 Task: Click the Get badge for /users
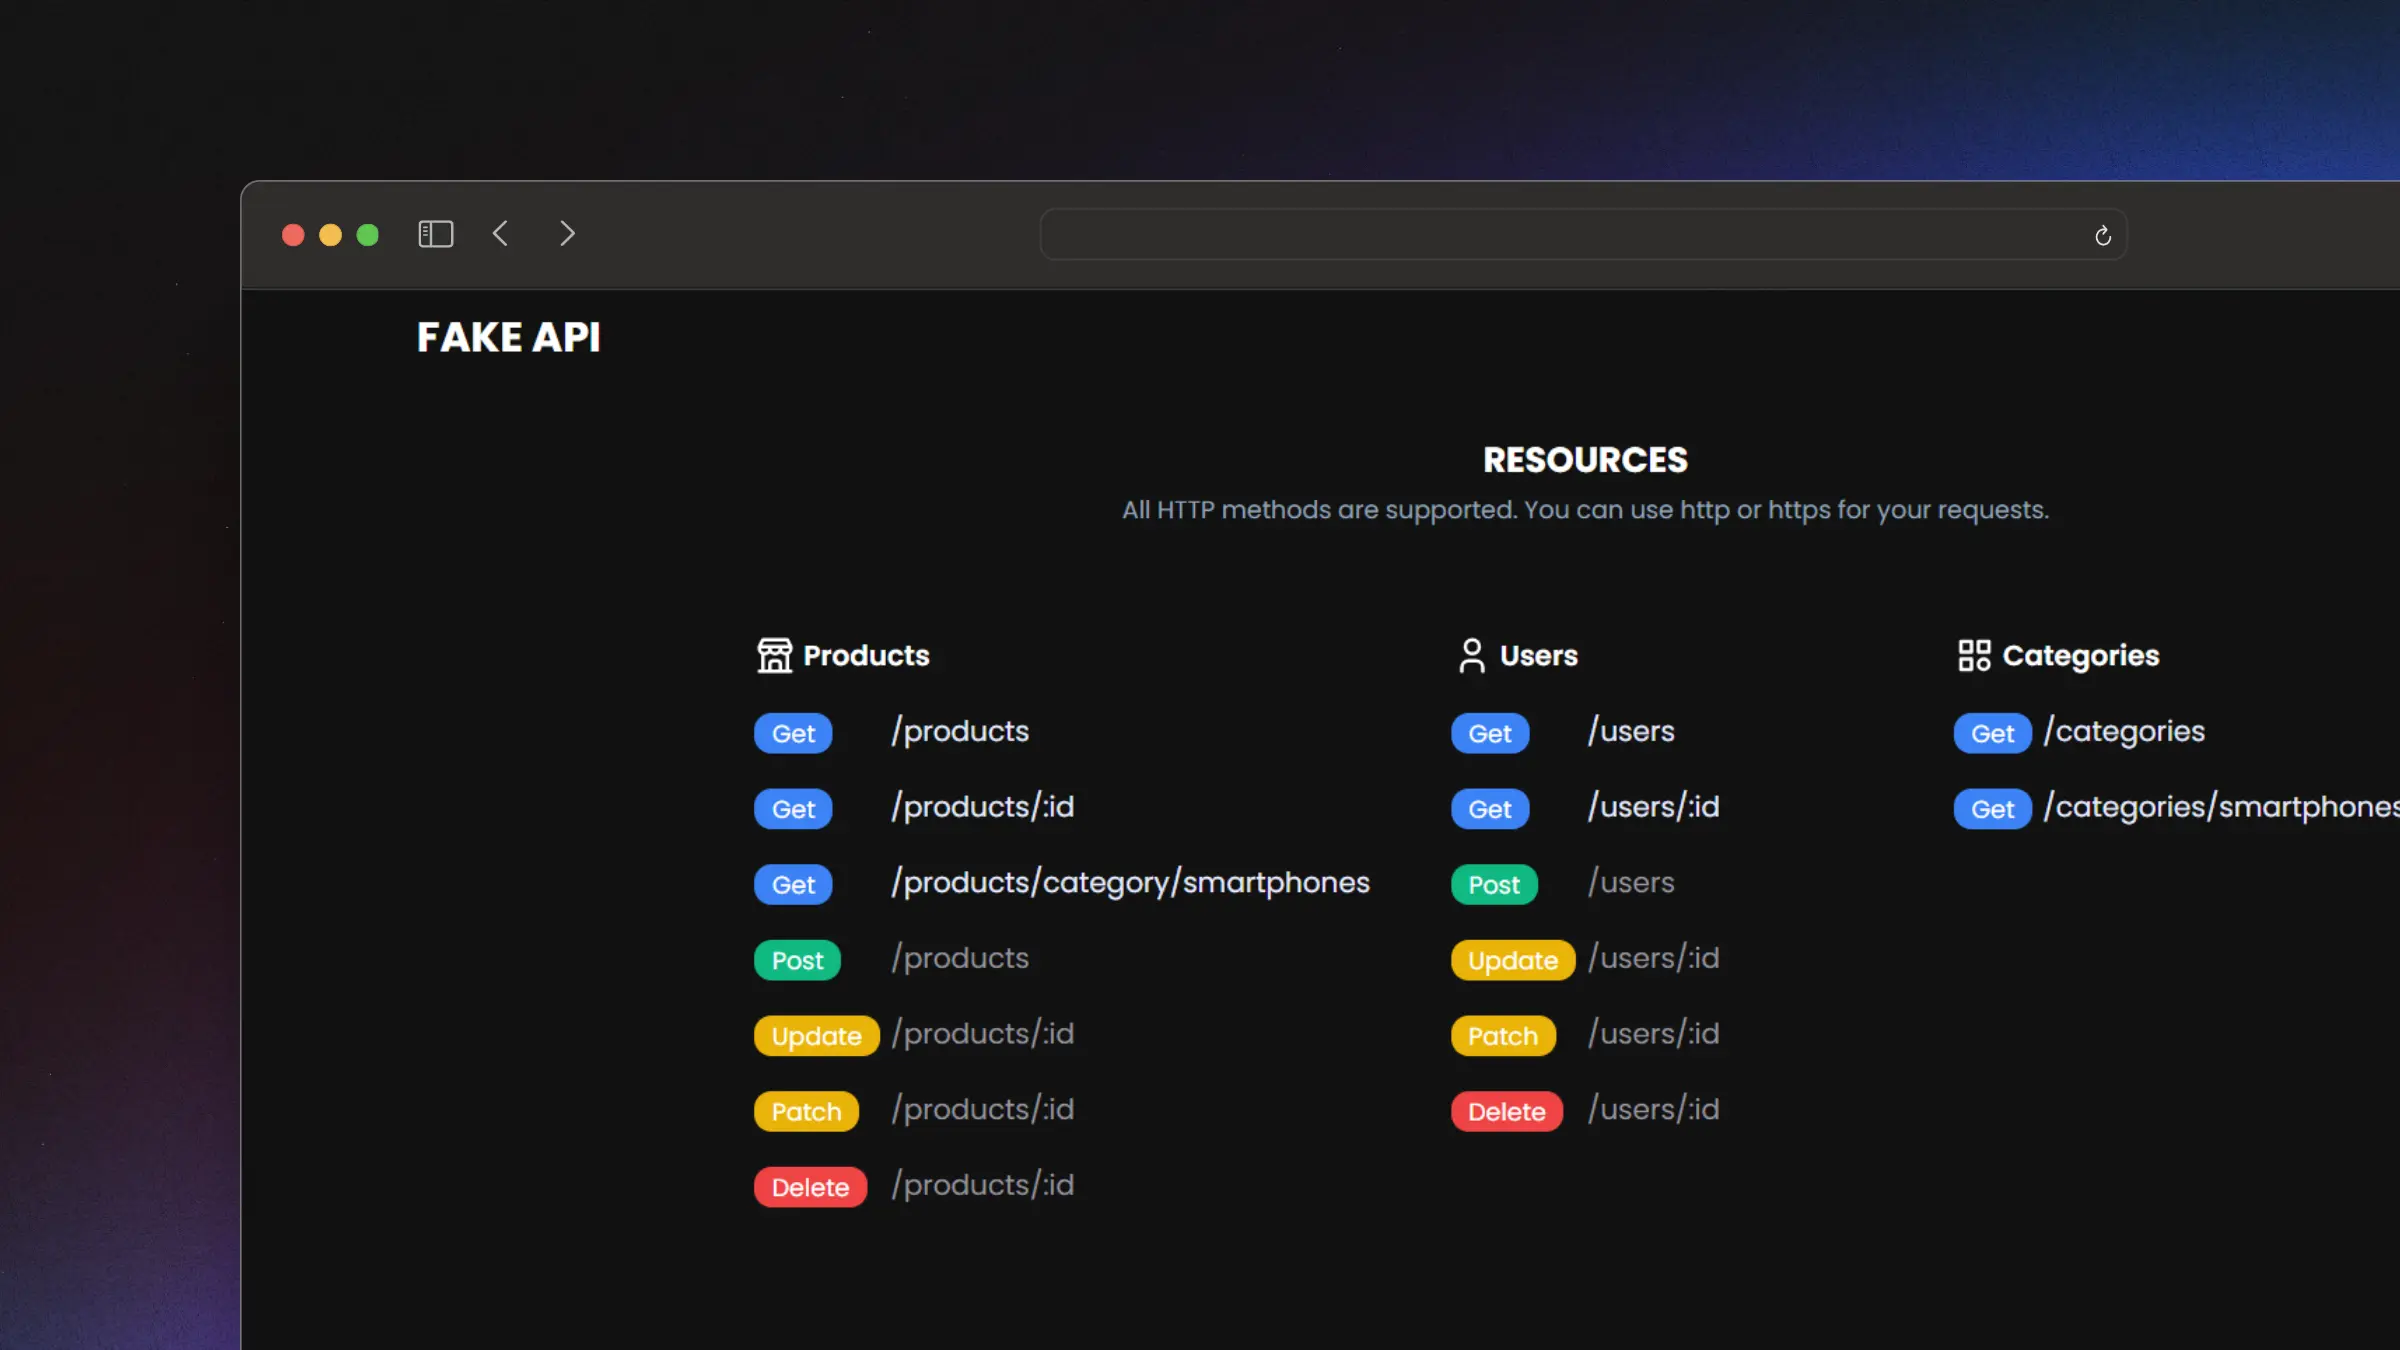point(1490,733)
